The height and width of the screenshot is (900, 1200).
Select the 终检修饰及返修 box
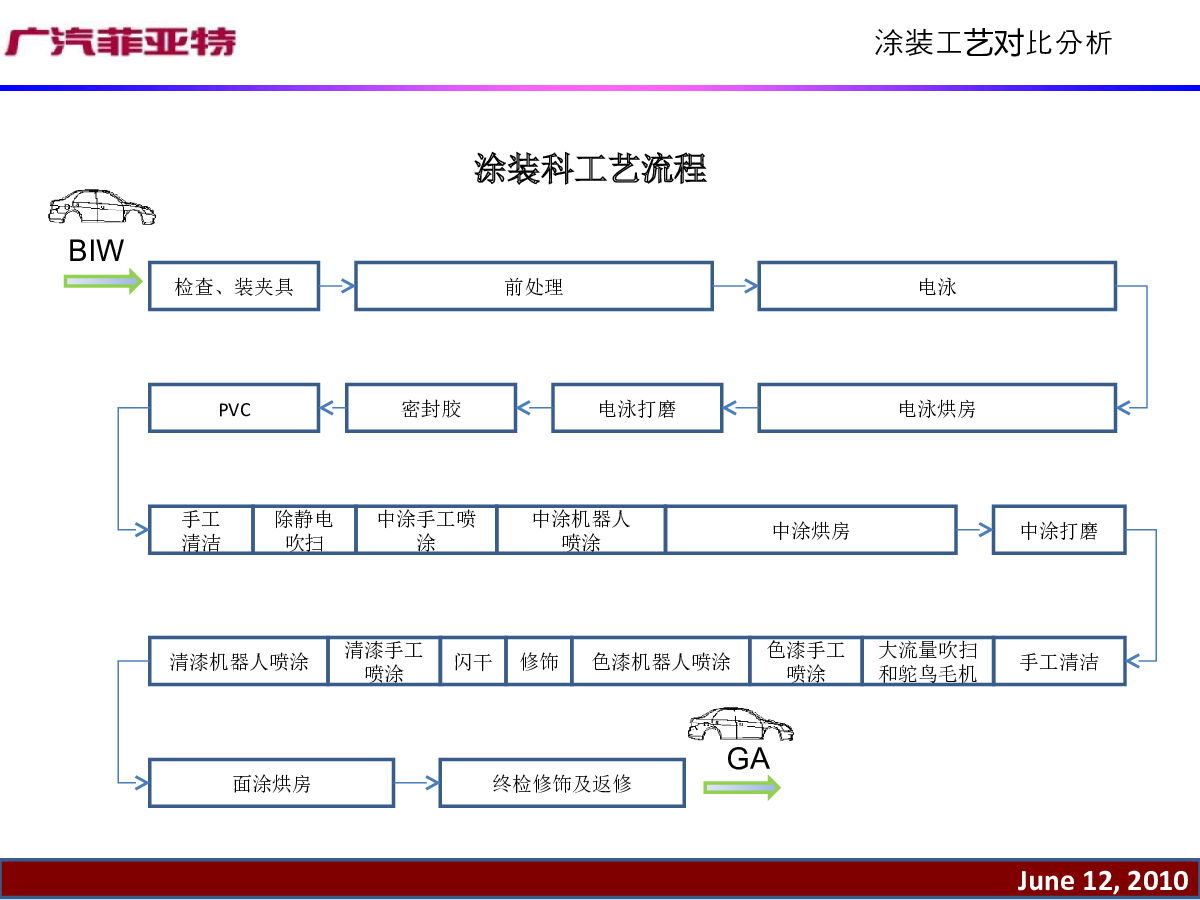tap(562, 783)
